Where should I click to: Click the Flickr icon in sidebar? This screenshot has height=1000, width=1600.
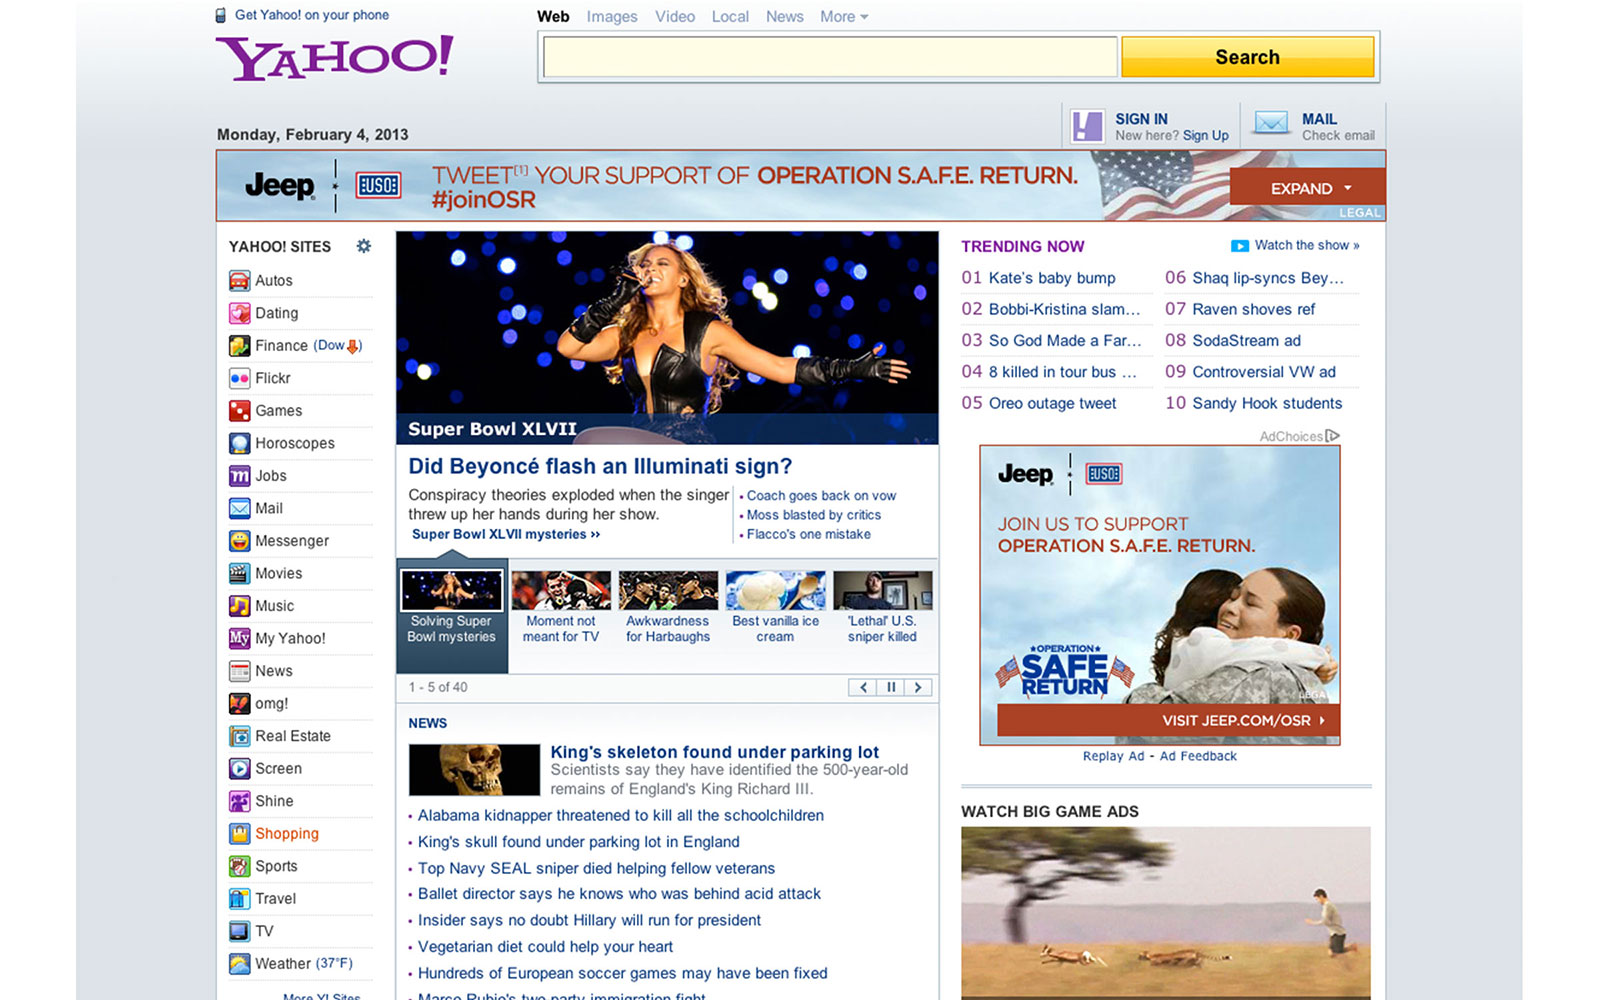point(239,378)
